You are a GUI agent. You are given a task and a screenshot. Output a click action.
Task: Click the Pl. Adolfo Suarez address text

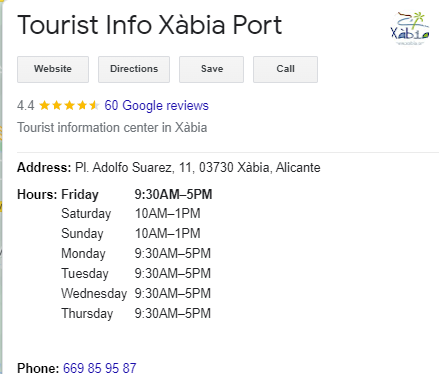198,167
